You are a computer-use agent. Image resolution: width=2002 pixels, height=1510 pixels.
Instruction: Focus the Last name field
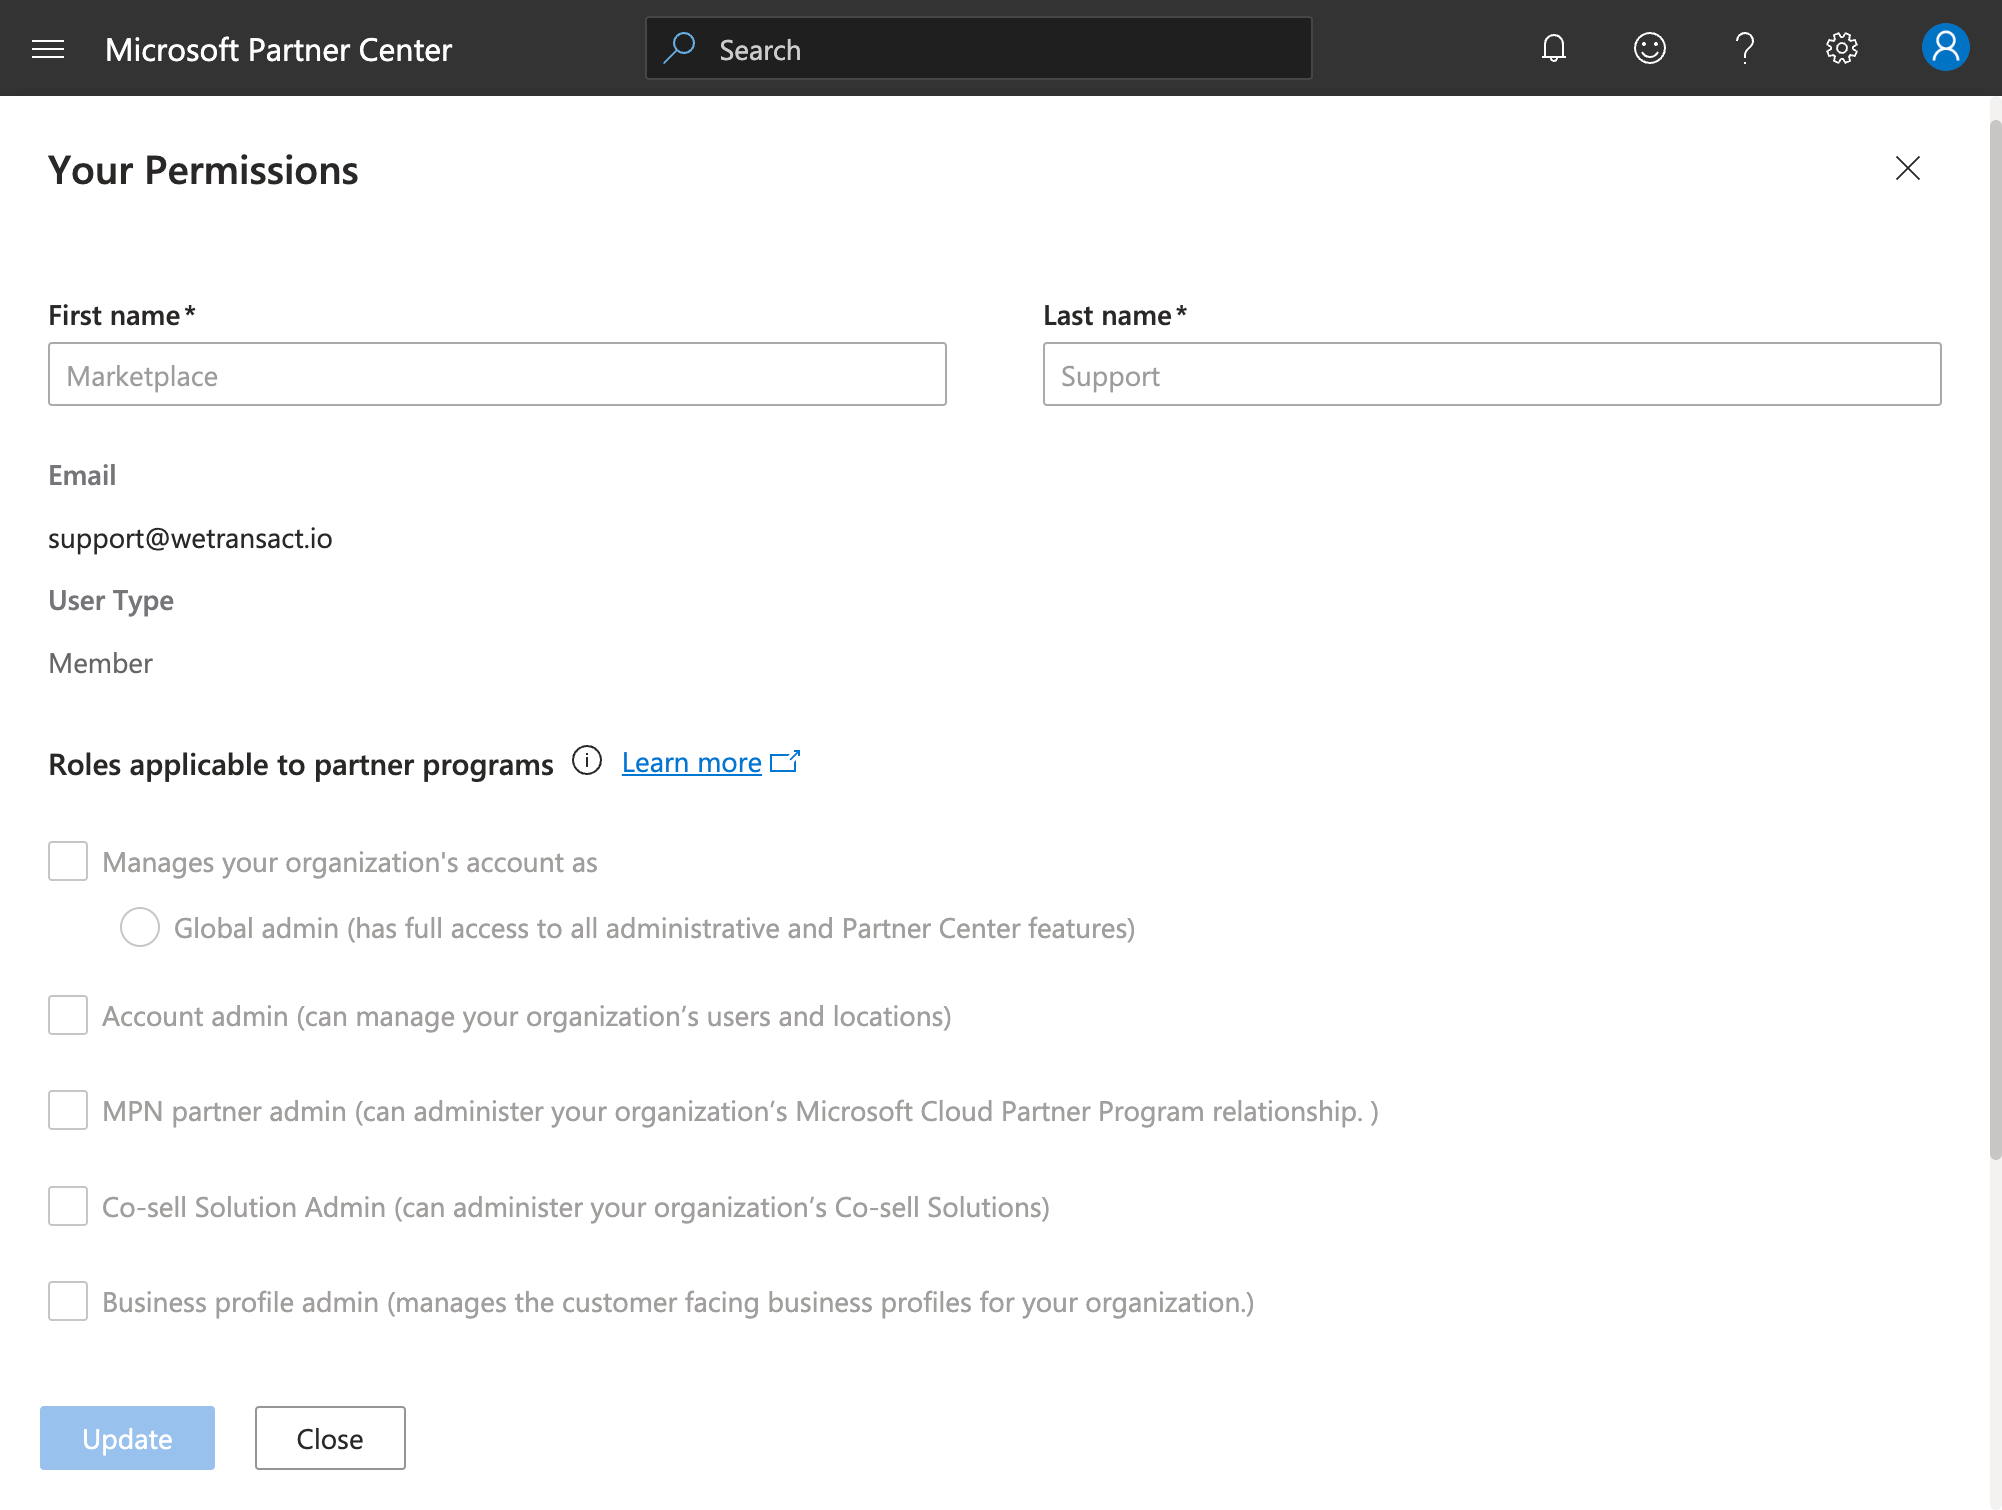[1492, 374]
